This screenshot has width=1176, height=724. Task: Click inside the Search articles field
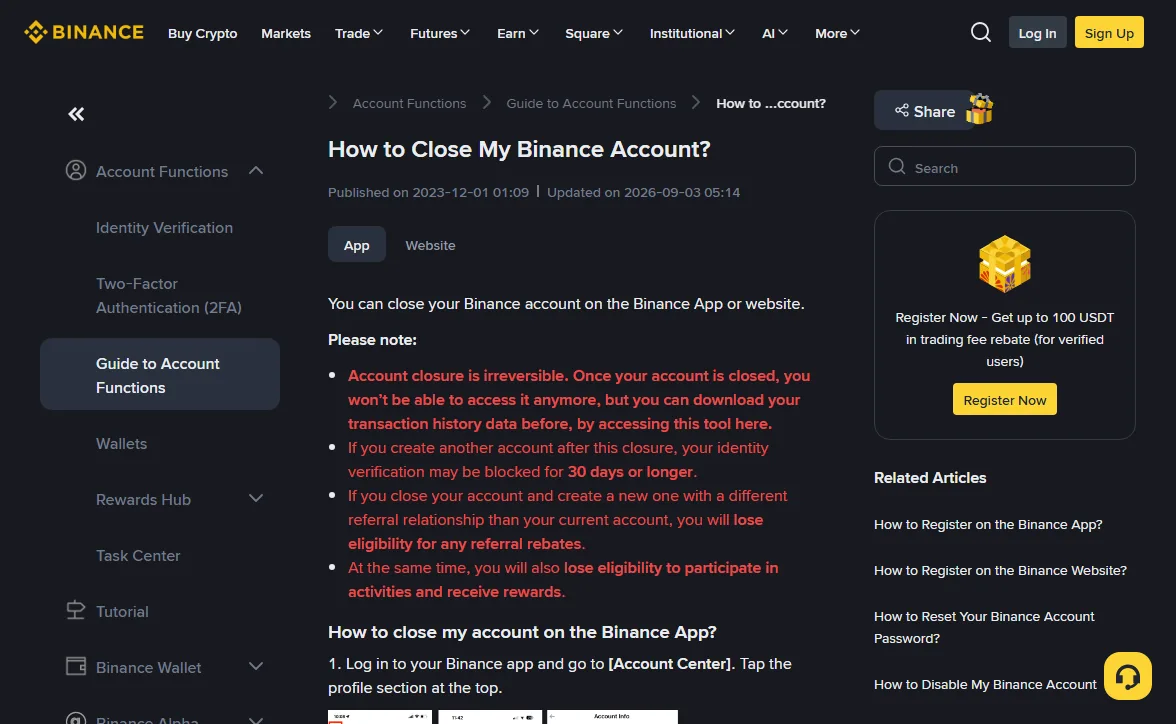tap(1004, 166)
